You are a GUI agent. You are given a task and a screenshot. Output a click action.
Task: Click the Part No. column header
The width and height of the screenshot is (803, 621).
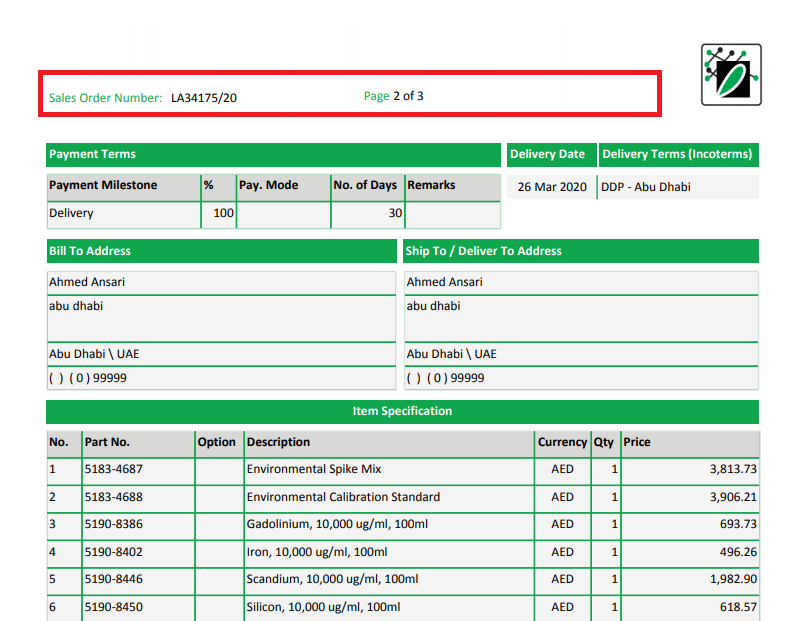(138, 444)
